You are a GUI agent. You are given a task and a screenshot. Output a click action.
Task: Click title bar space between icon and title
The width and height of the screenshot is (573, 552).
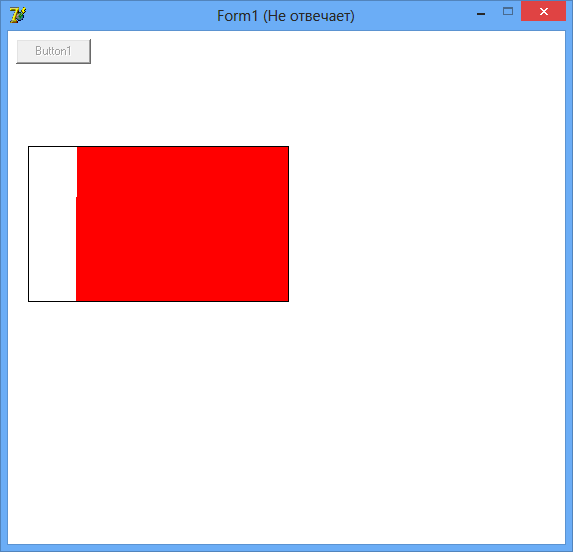[121, 16]
